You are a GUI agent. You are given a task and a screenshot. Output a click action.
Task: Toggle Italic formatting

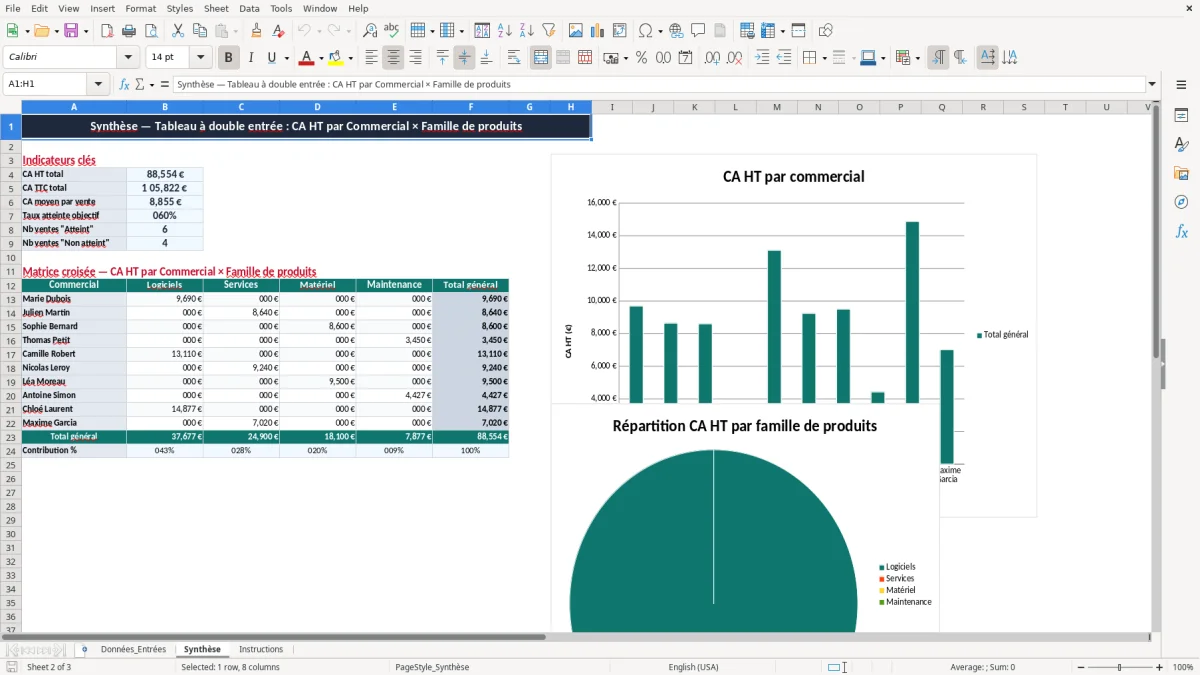(x=251, y=58)
